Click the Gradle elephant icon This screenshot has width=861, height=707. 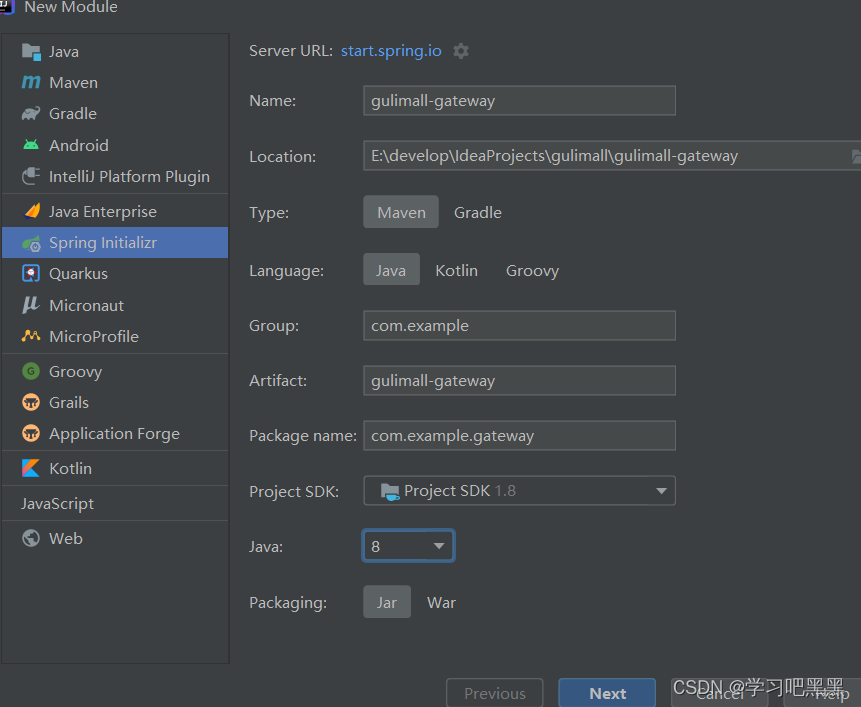[x=31, y=114]
